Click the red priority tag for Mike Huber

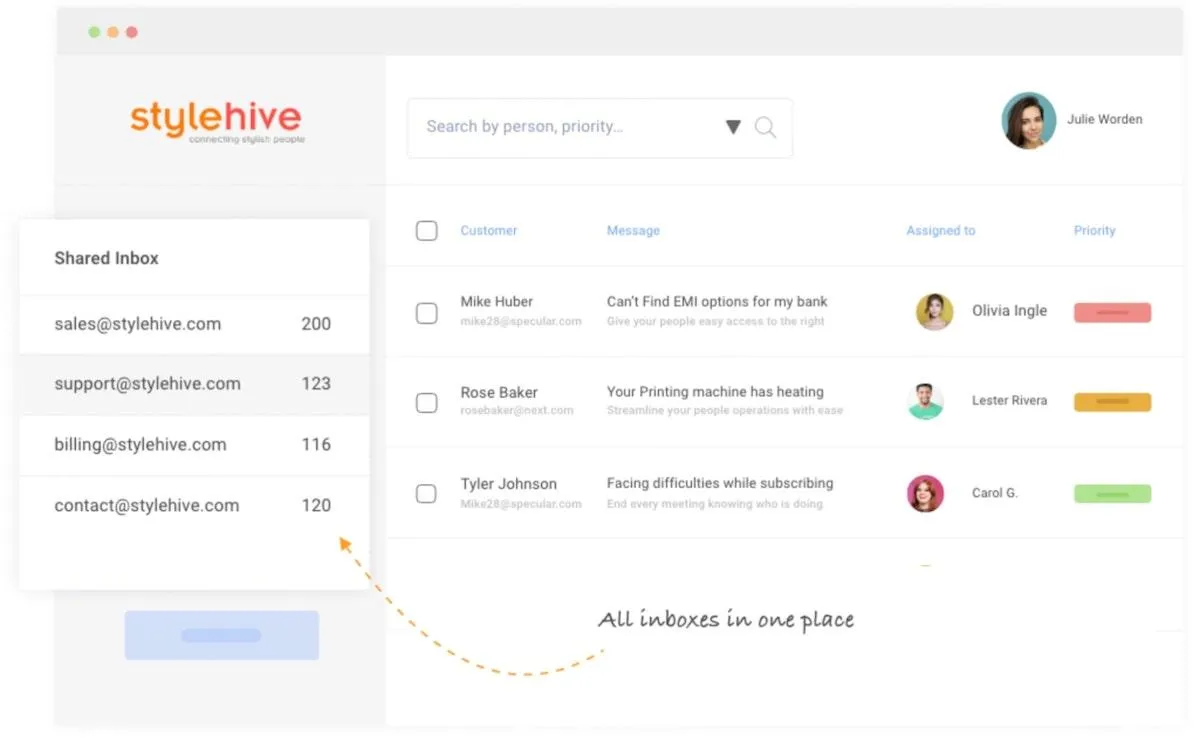point(1112,313)
